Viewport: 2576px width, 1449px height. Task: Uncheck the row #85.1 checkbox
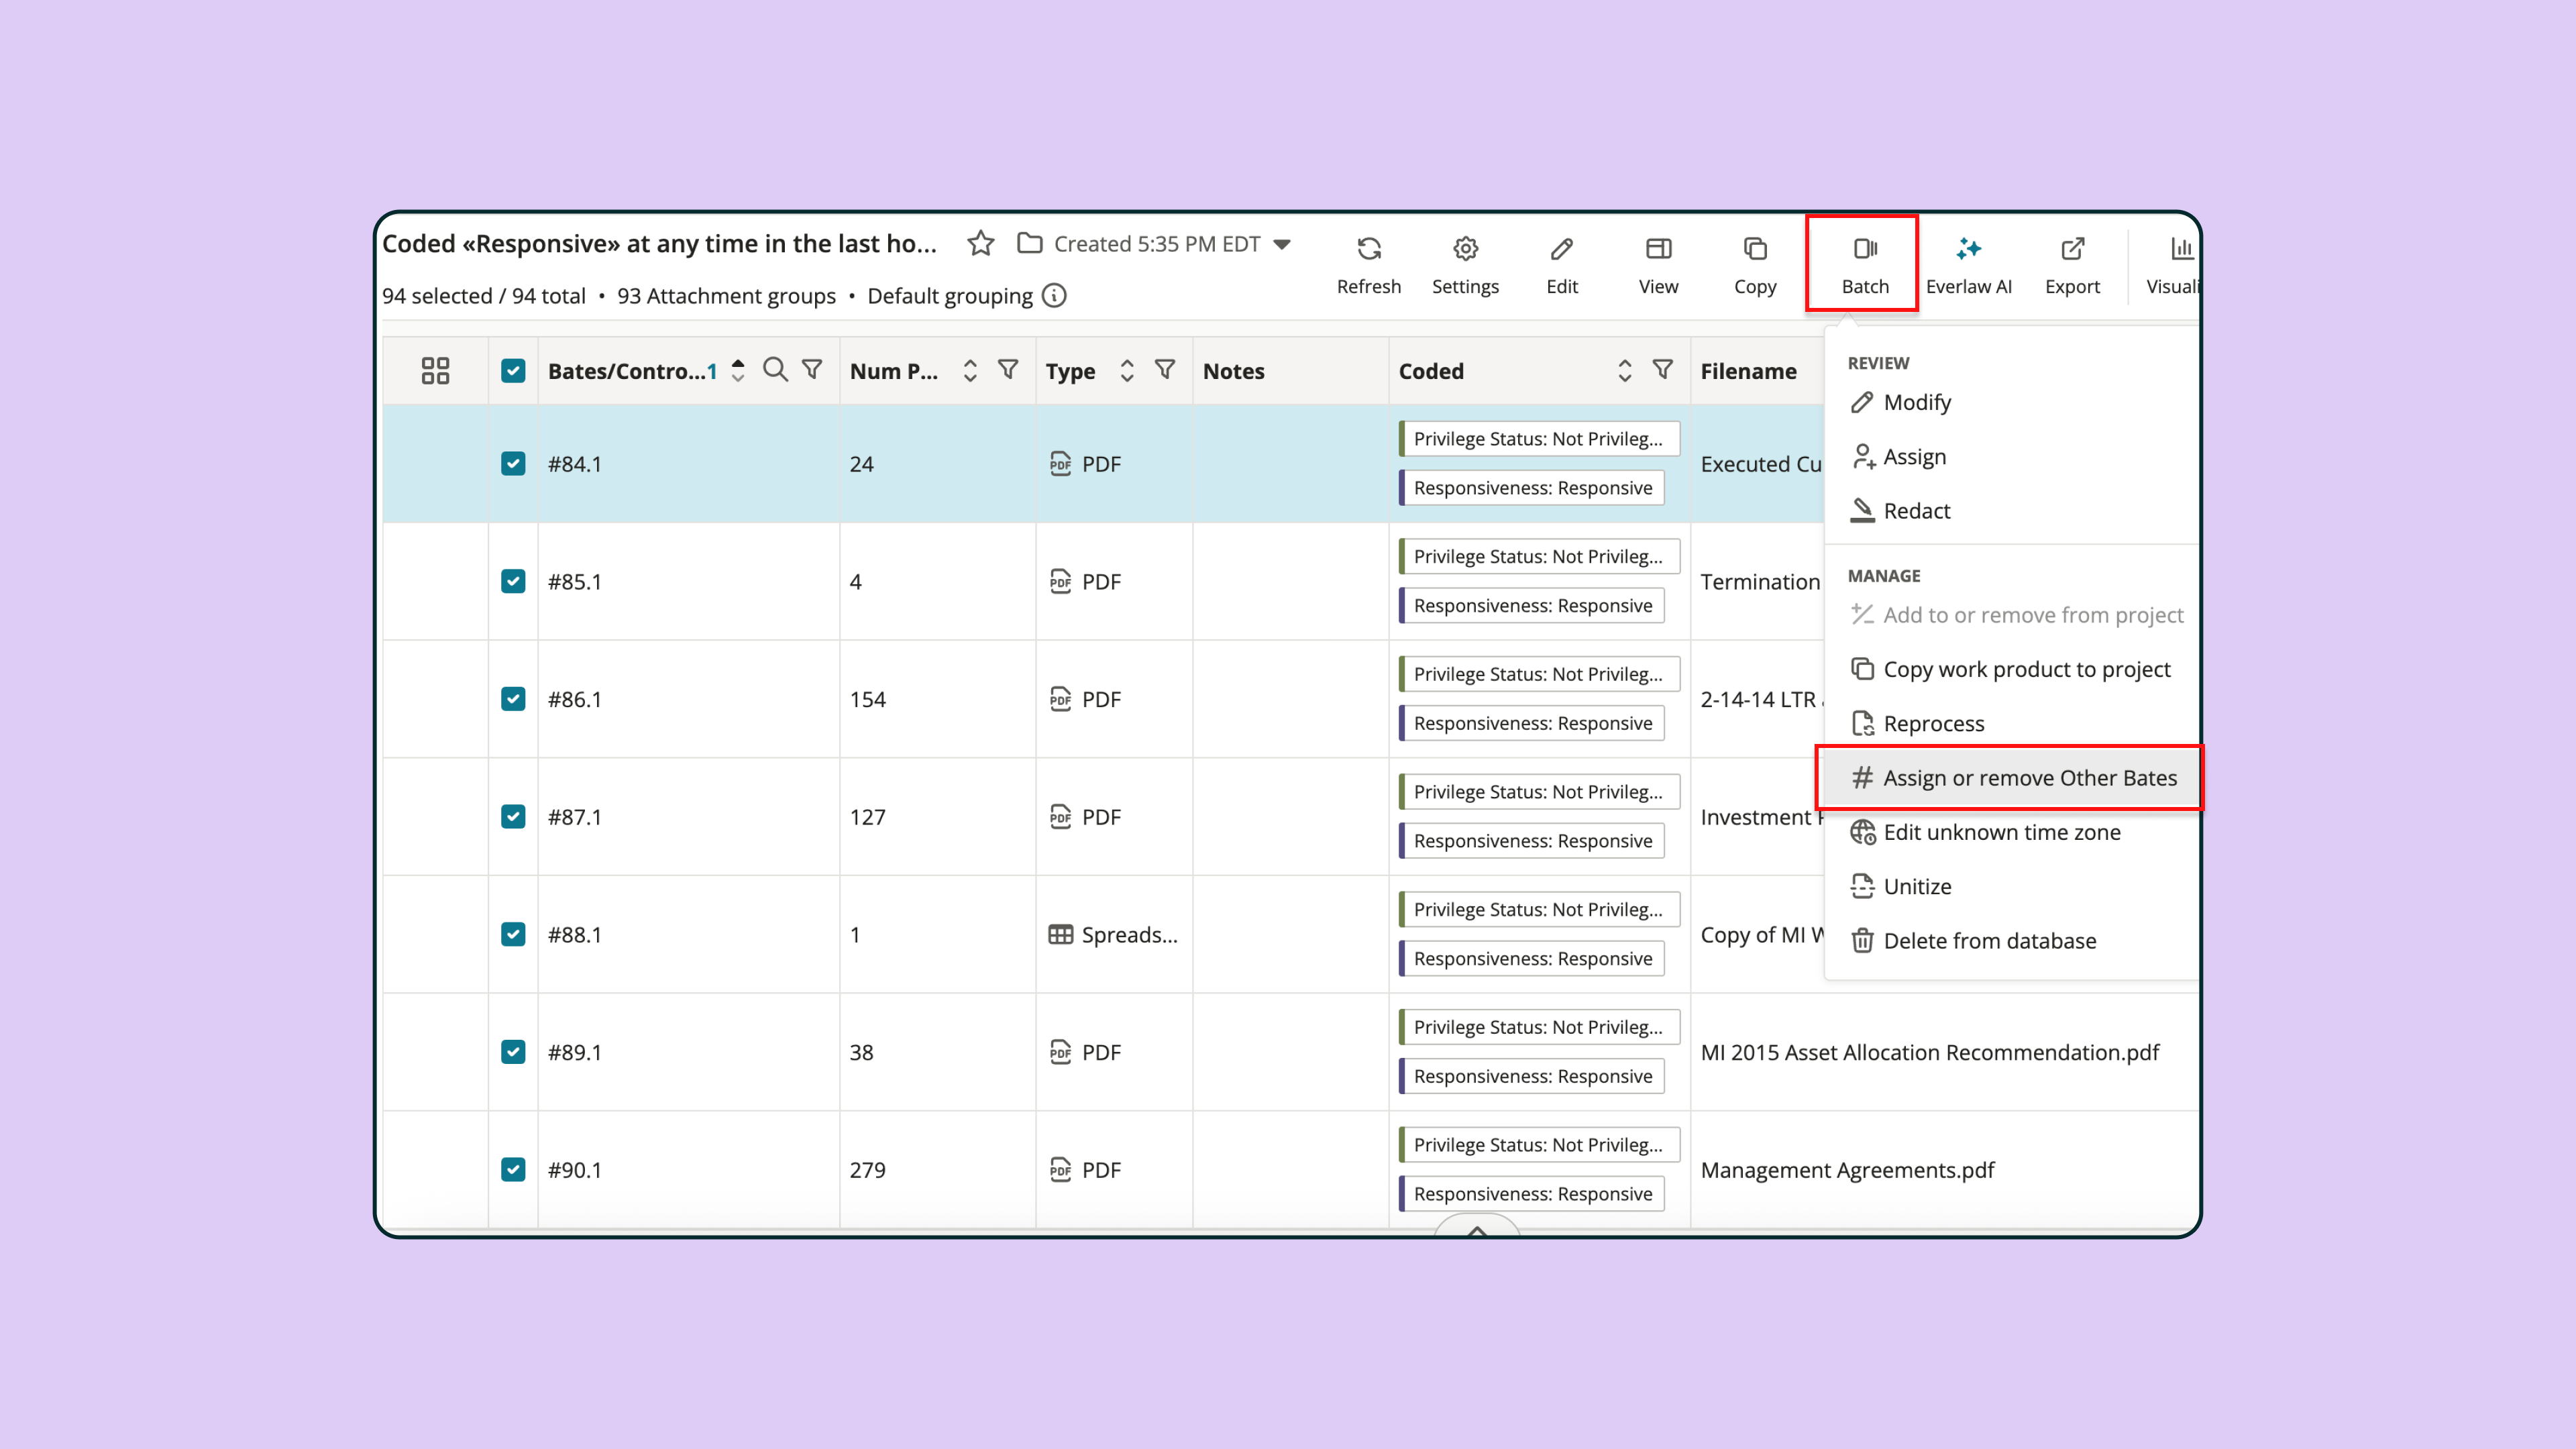point(513,582)
